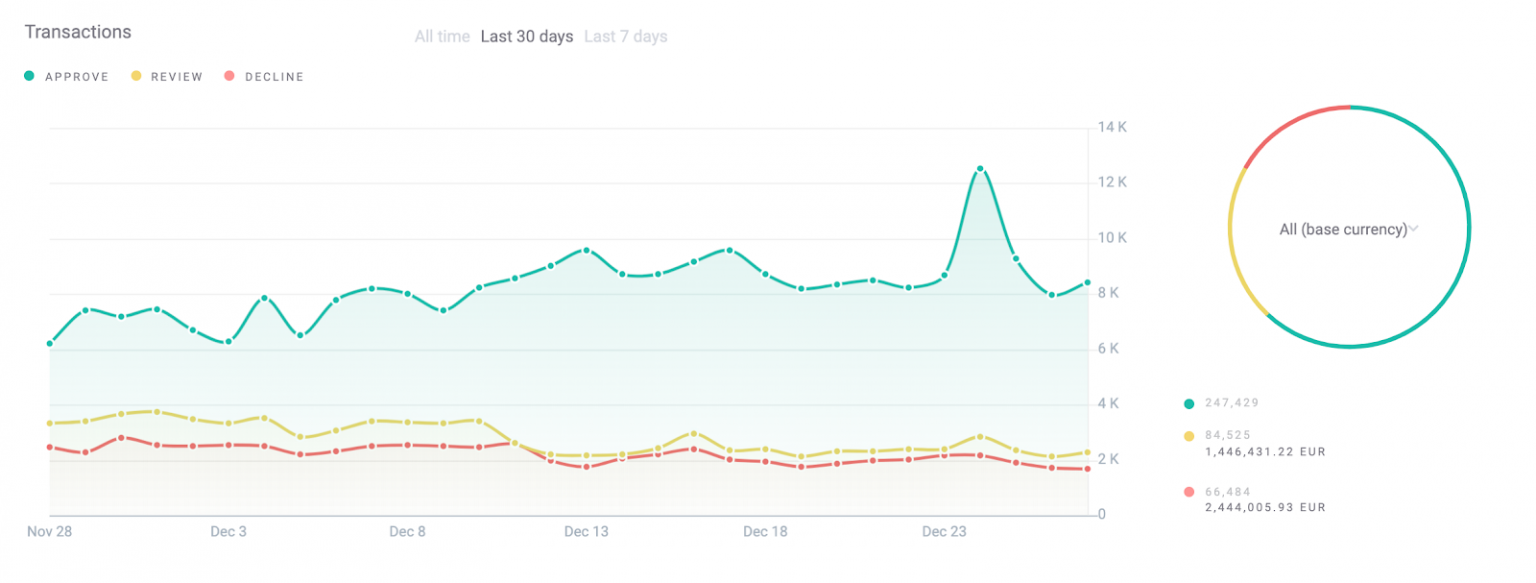Show the Last 7 days range
This screenshot has height=583, width=1536.
click(x=625, y=37)
